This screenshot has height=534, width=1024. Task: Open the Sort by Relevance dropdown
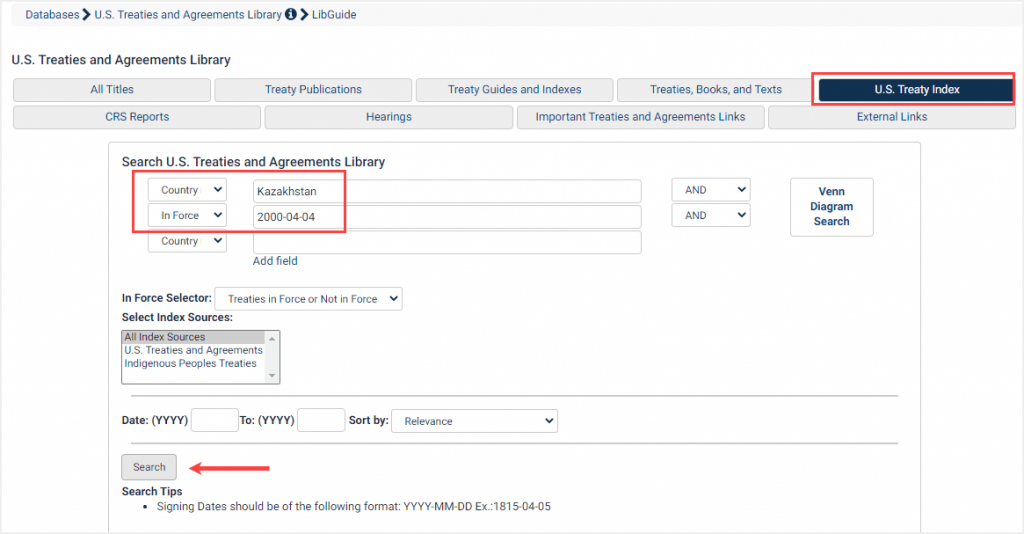point(474,421)
